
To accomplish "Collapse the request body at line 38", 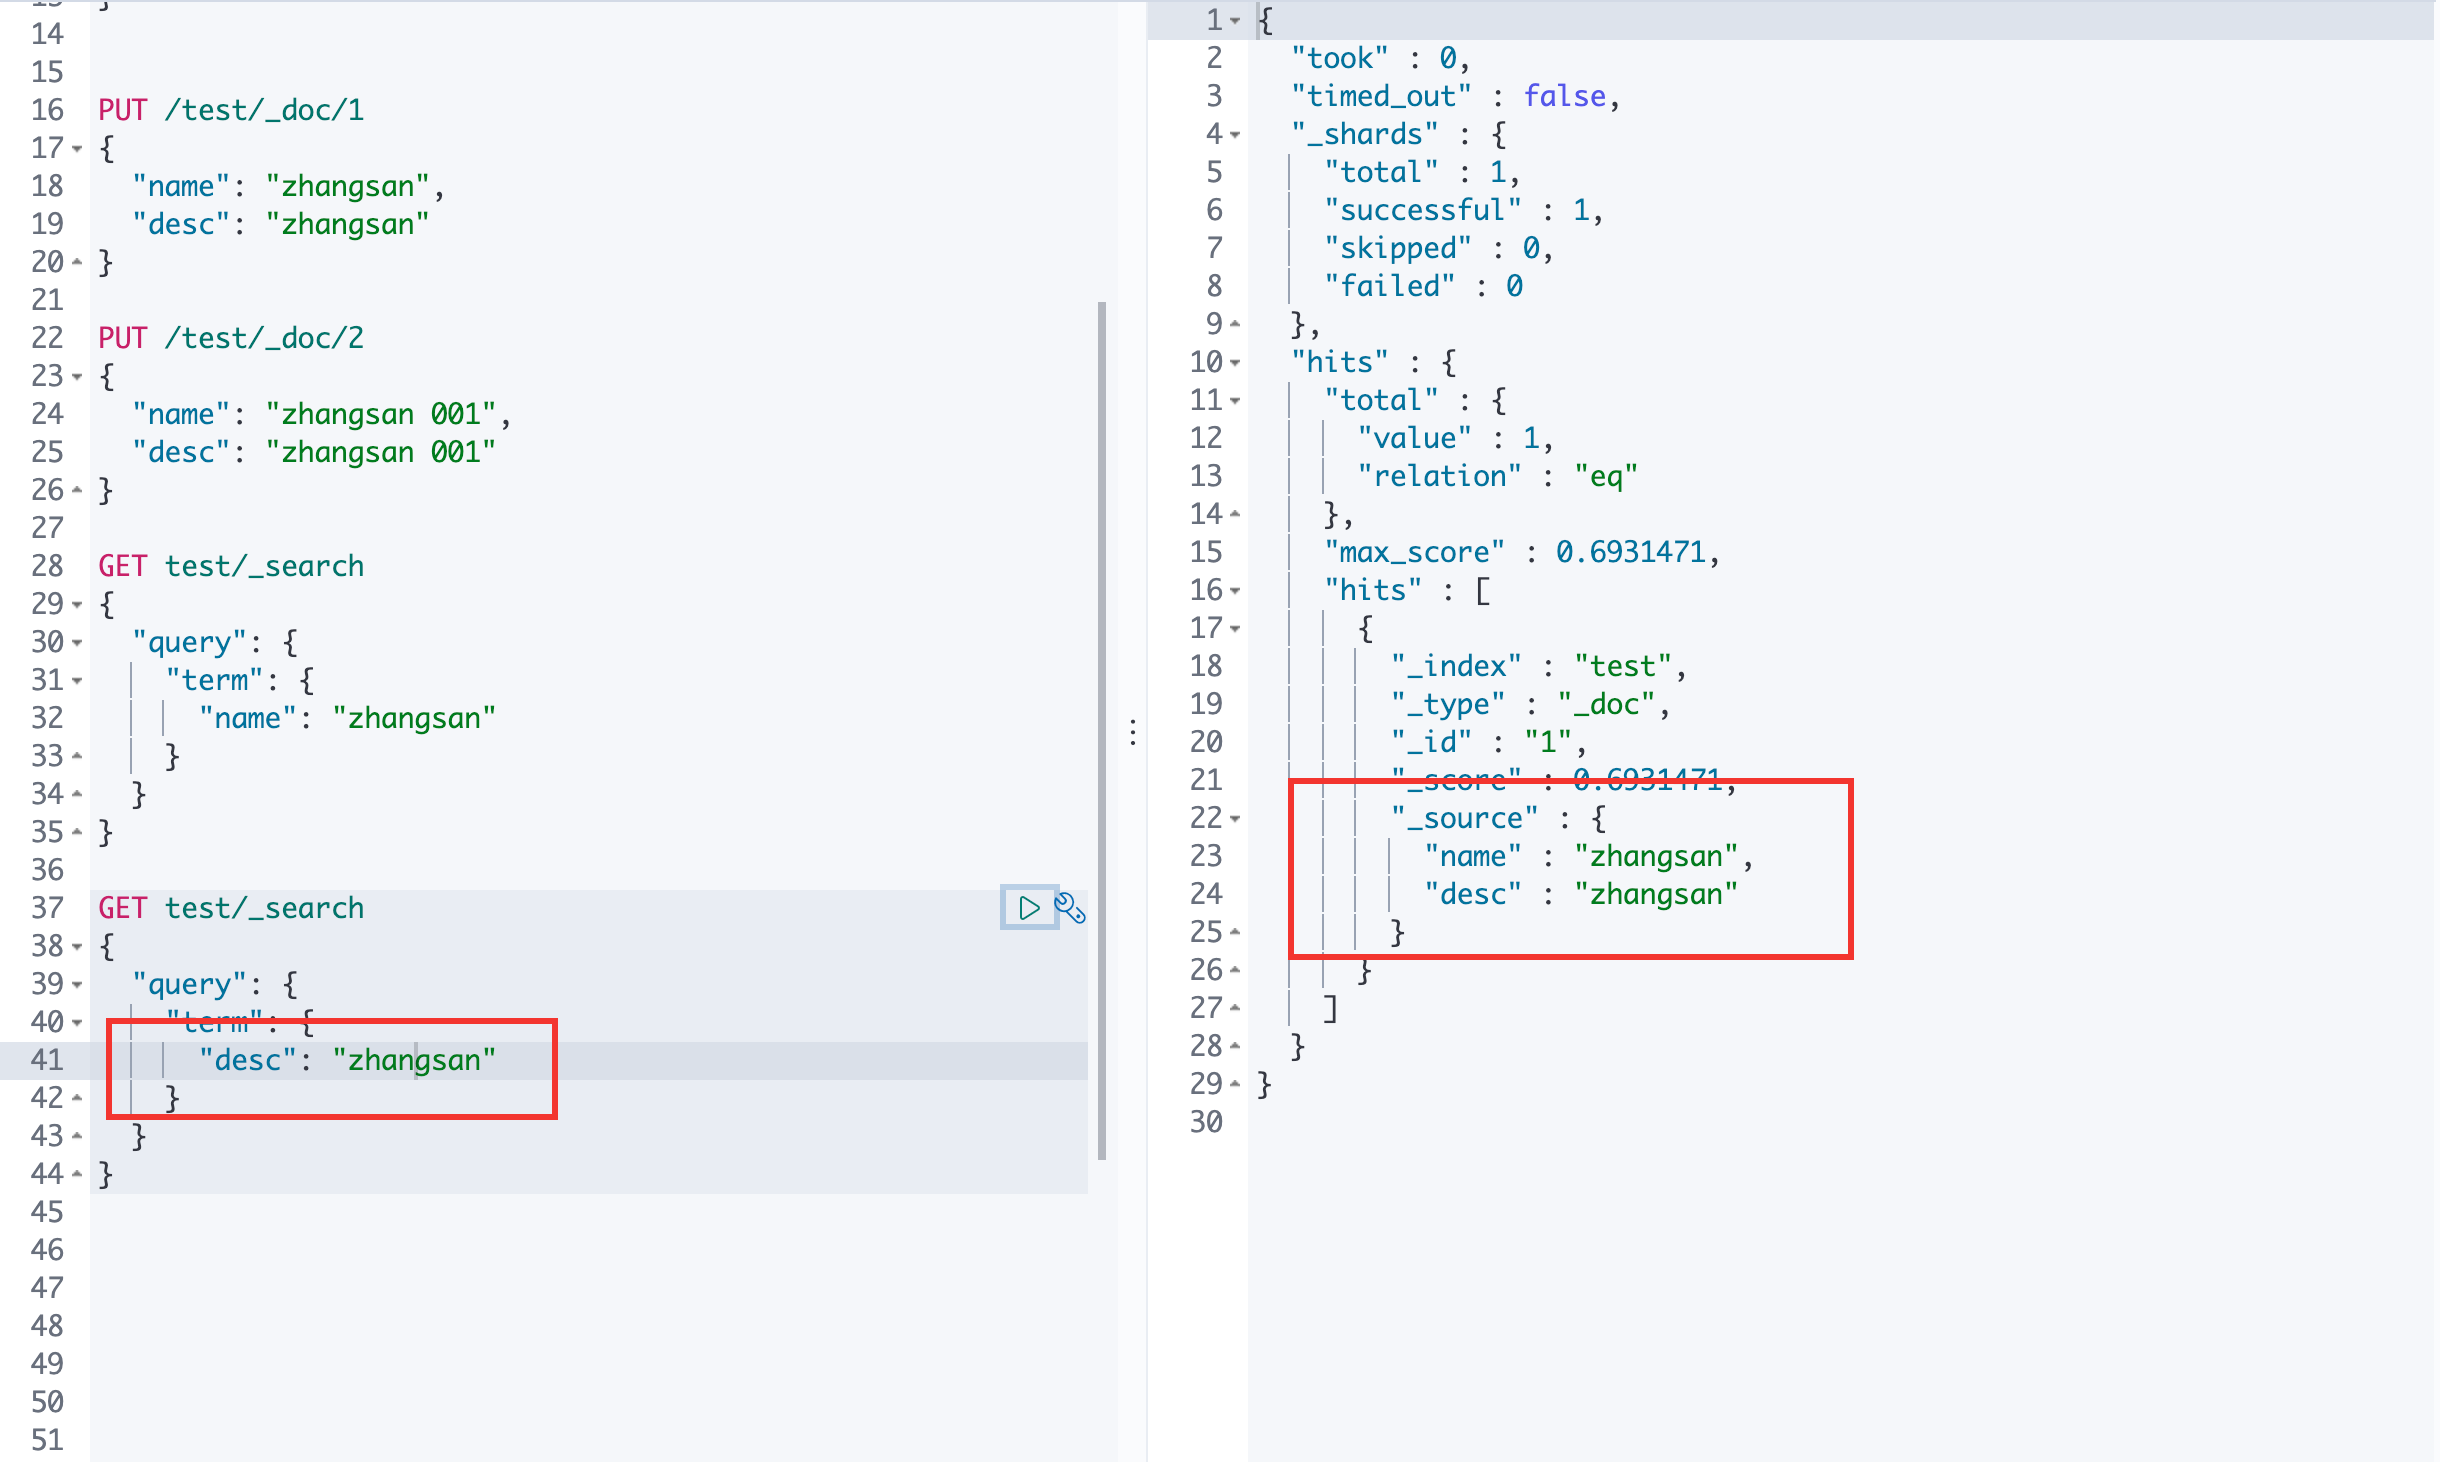I will pyautogui.click(x=77, y=947).
